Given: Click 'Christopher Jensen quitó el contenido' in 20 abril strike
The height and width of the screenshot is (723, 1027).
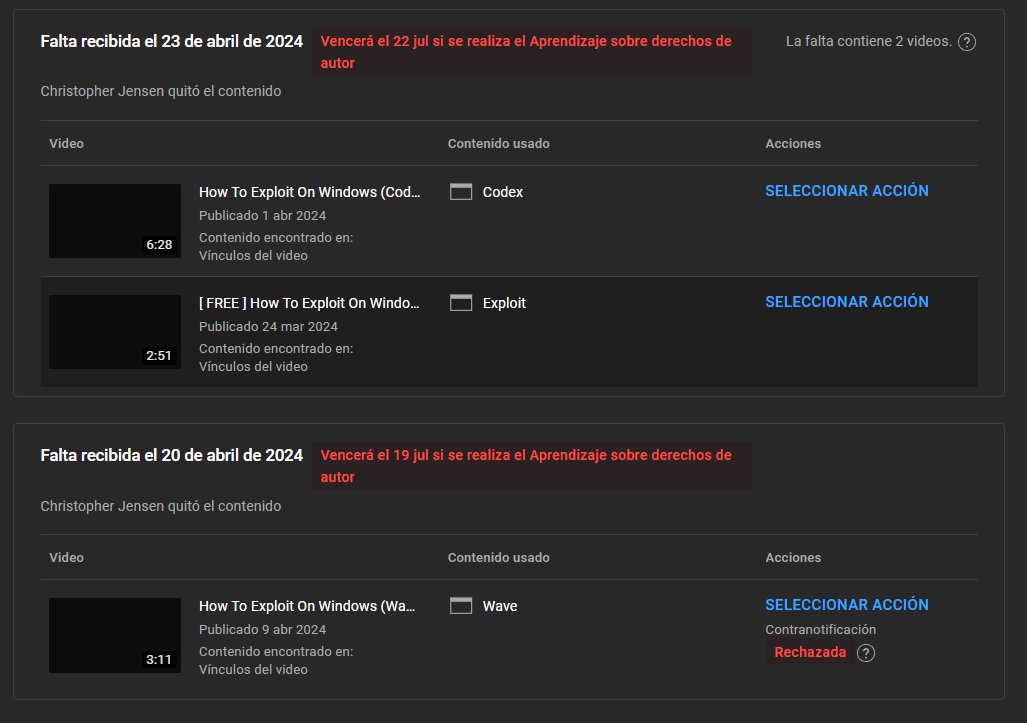Looking at the screenshot, I should pos(160,506).
